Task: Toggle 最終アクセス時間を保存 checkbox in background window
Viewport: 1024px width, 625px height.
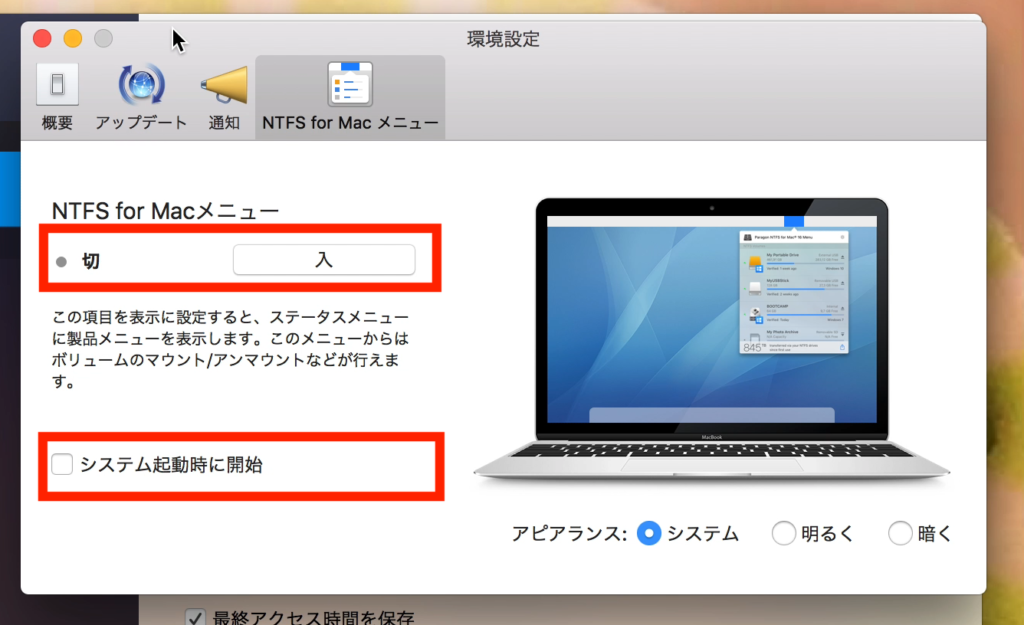Action: tap(195, 617)
